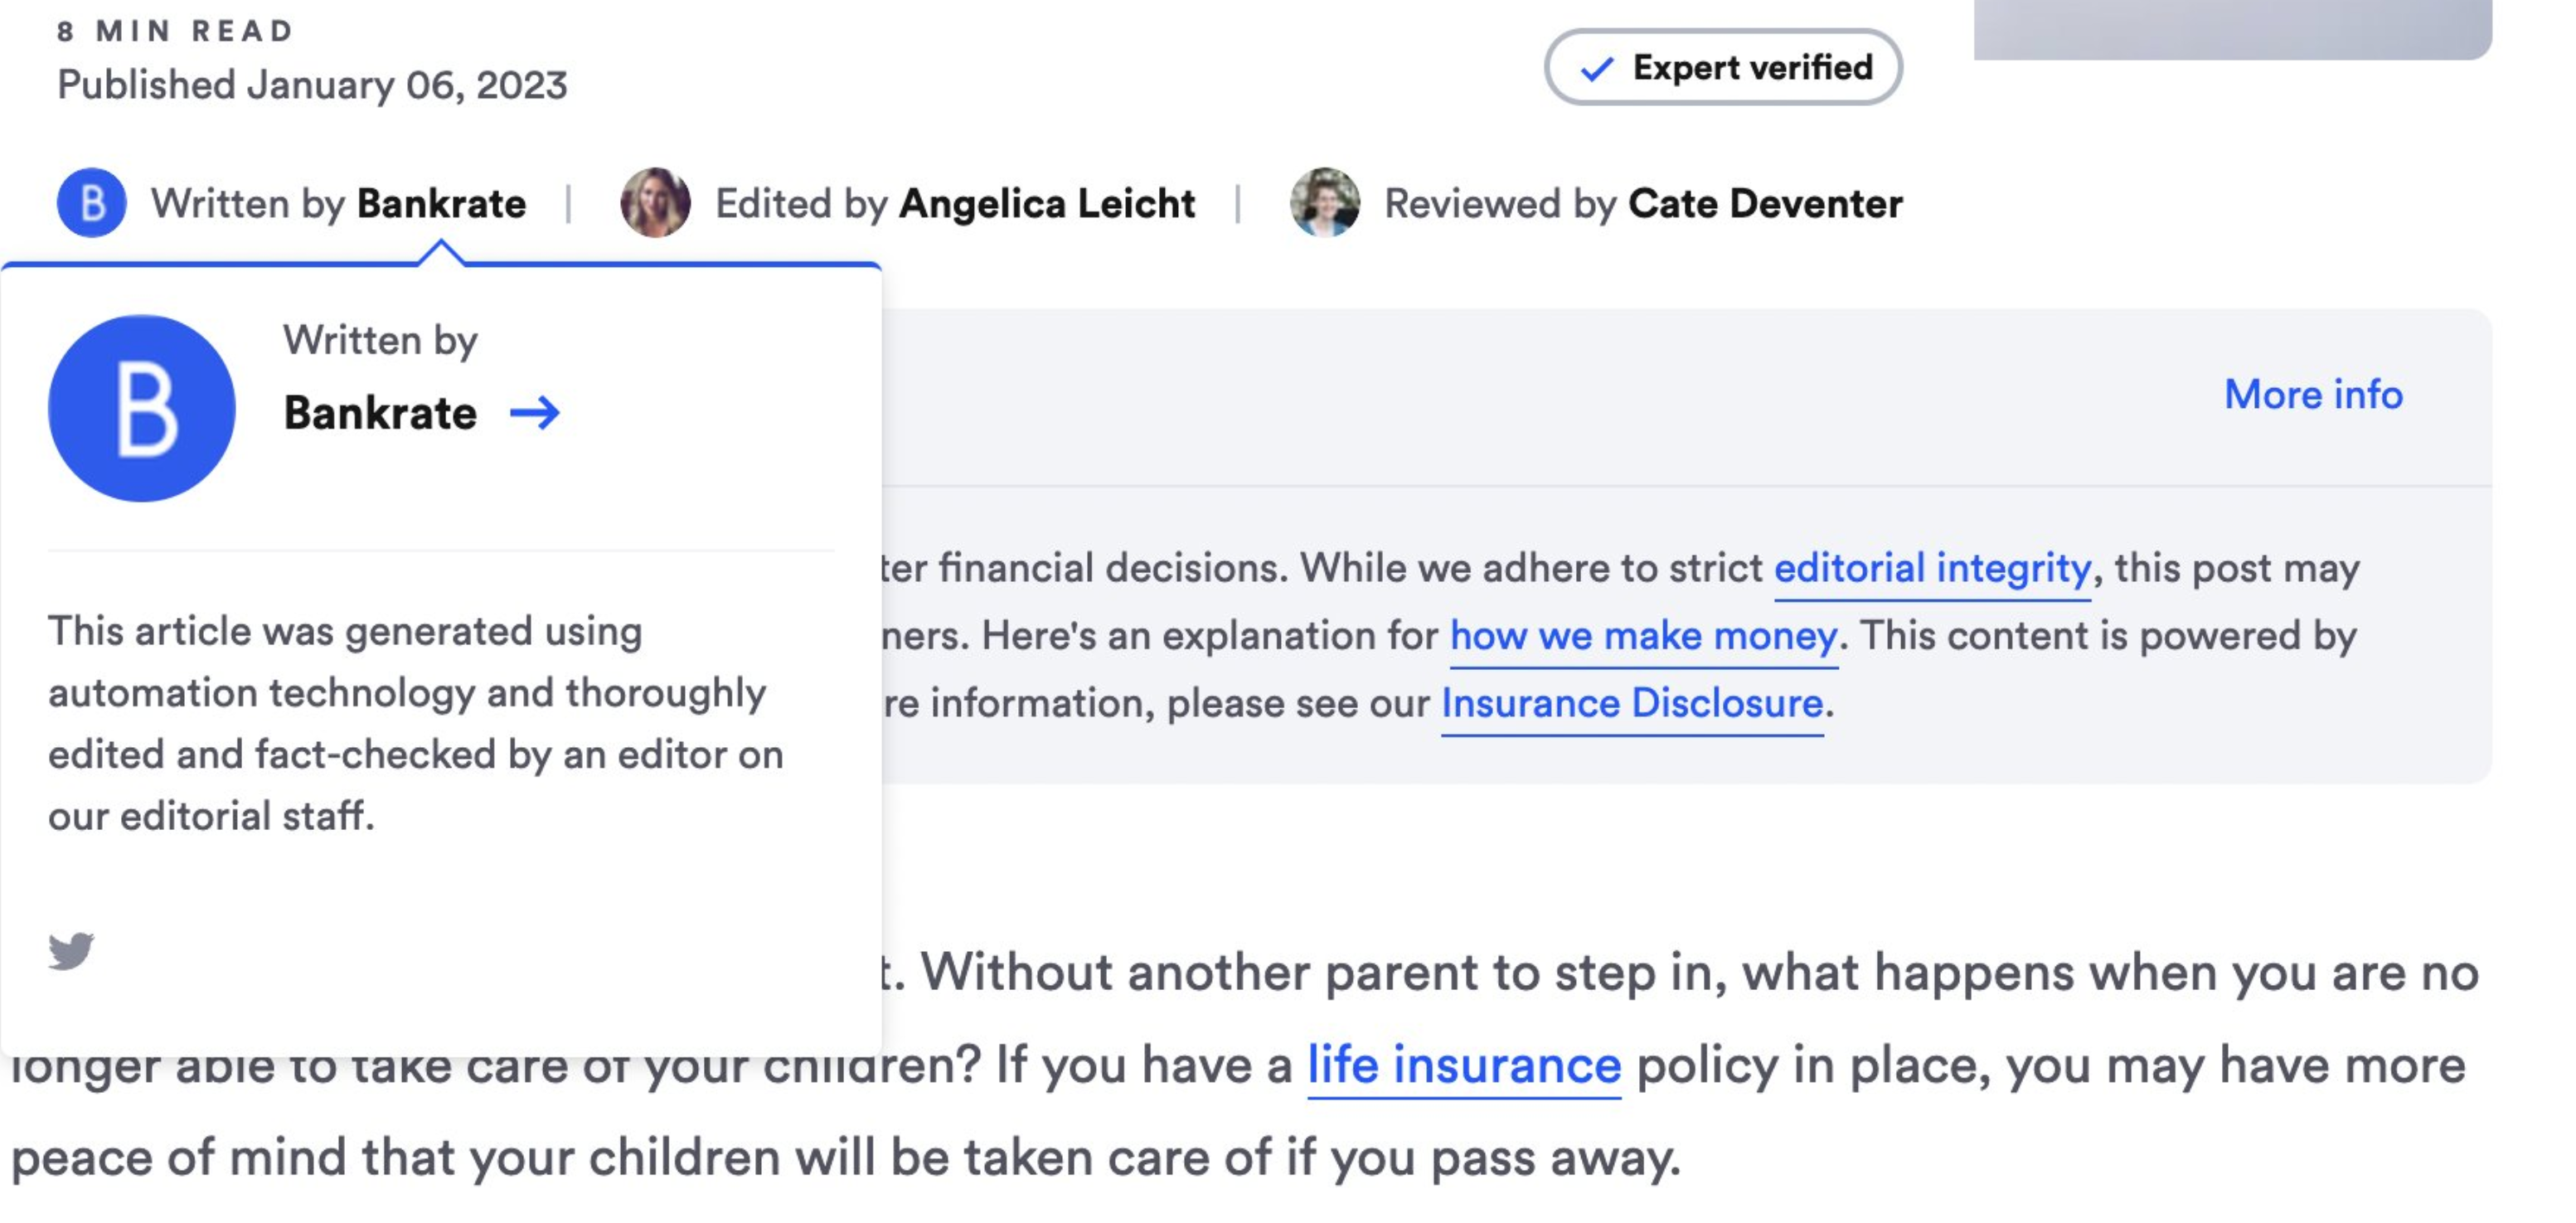This screenshot has height=1223, width=2576.
Task: Click Angelica Leicht's profile photo
Action: (x=655, y=203)
